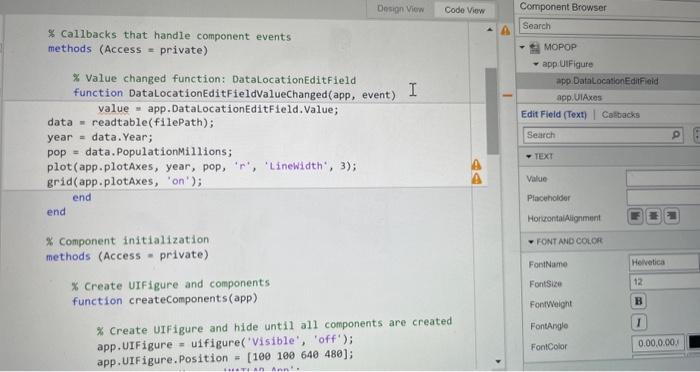Click the uifigure('Visible', 'off') line
700x372 pixels.
pyautogui.click(x=225, y=343)
